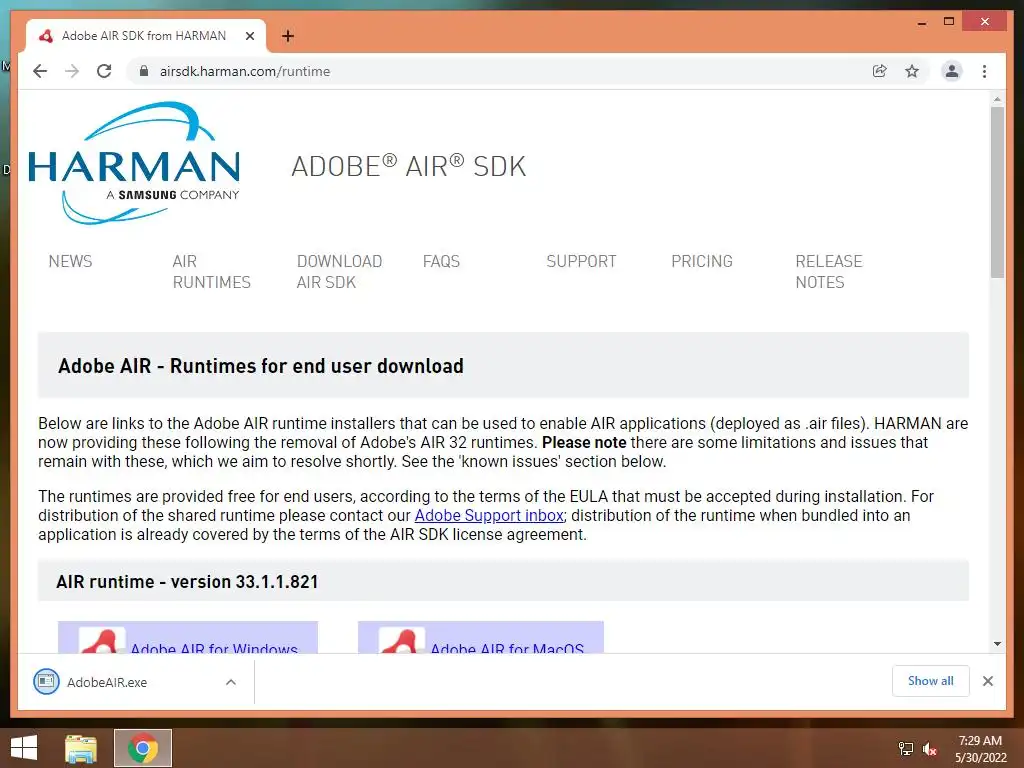Open the Windows Start button
This screenshot has width=1024, height=768.
point(24,748)
